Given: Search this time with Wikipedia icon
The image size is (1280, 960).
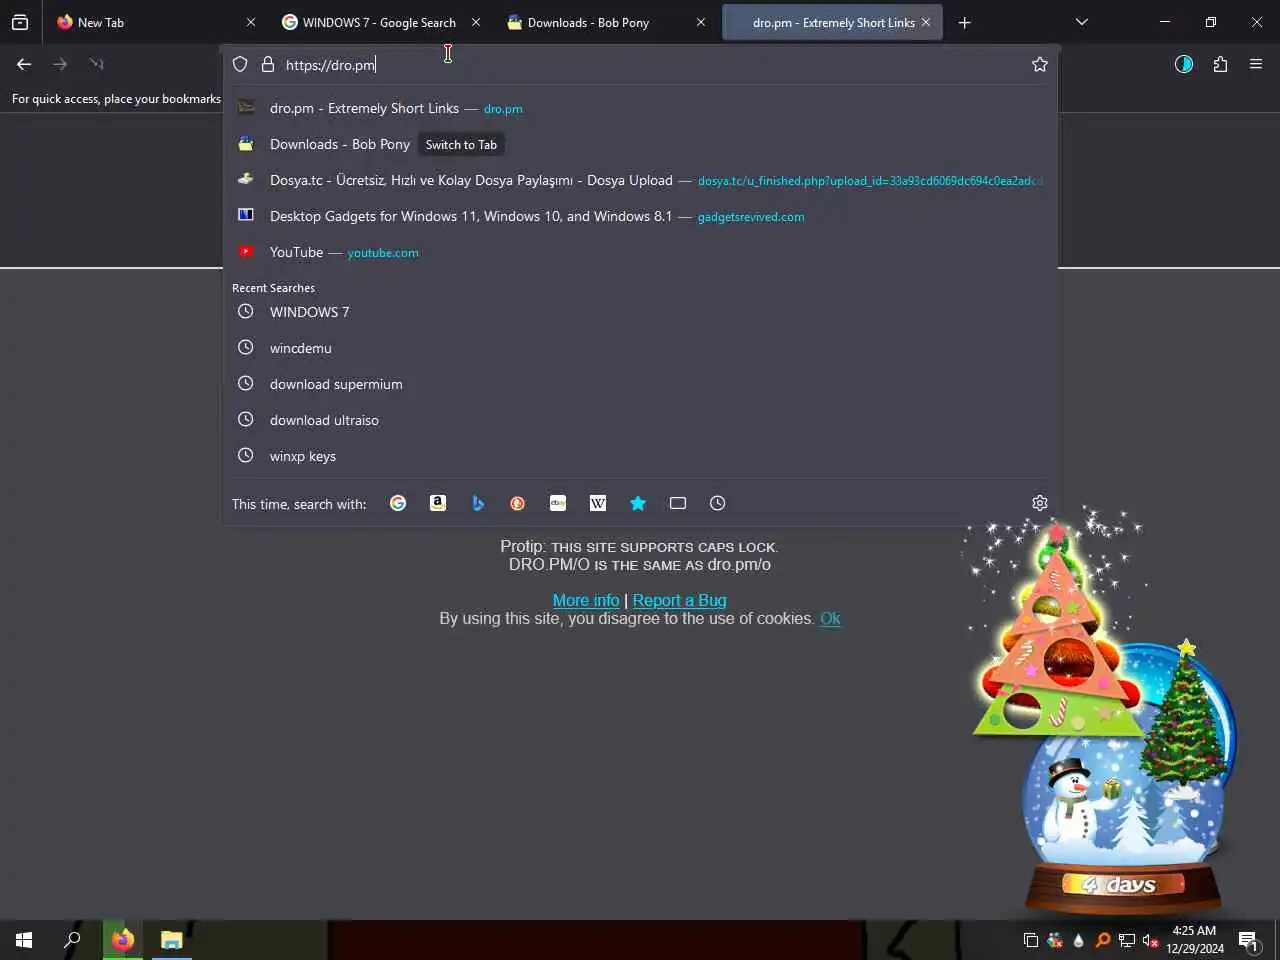Looking at the screenshot, I should tap(598, 503).
